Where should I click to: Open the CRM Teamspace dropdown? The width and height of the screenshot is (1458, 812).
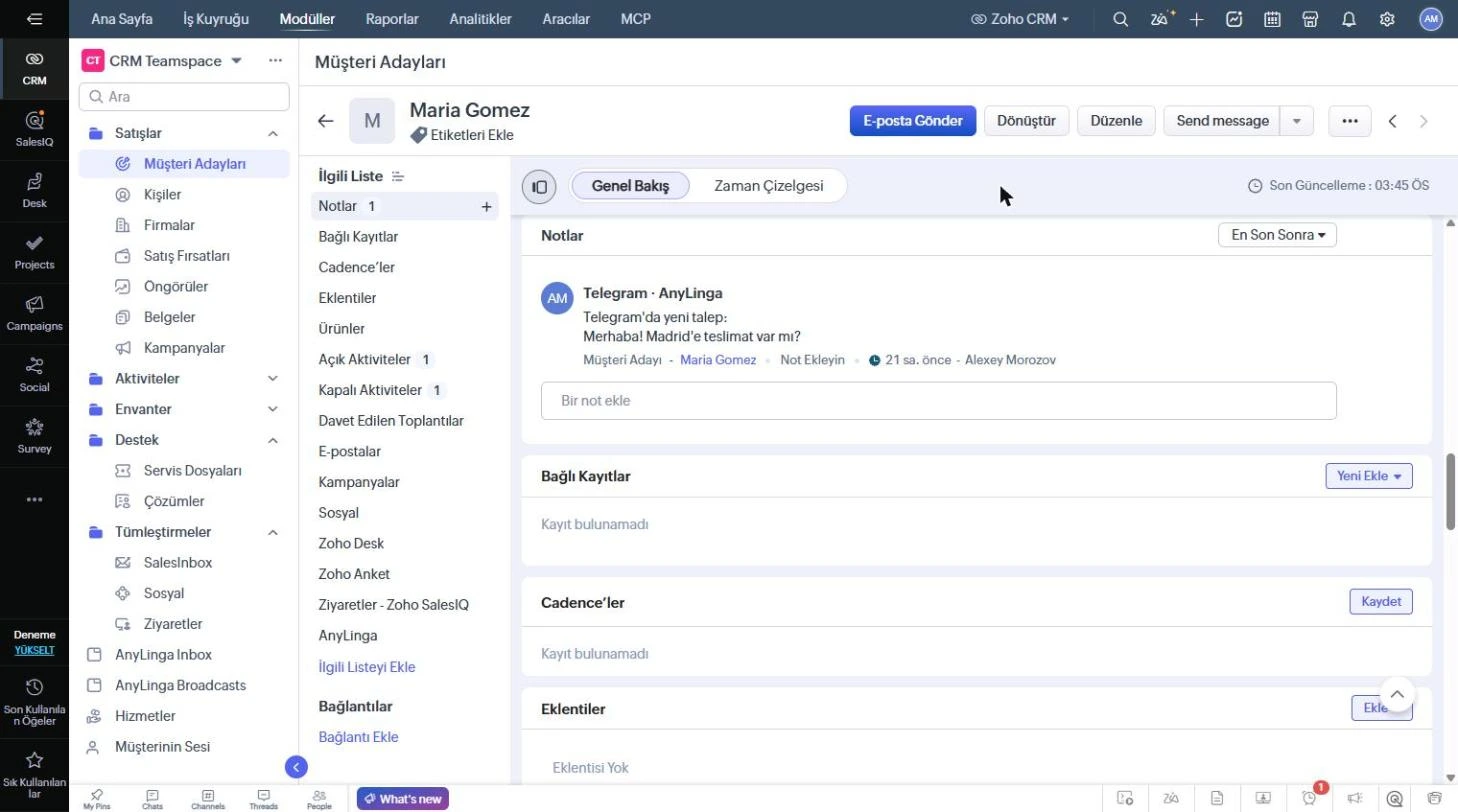[x=237, y=61]
